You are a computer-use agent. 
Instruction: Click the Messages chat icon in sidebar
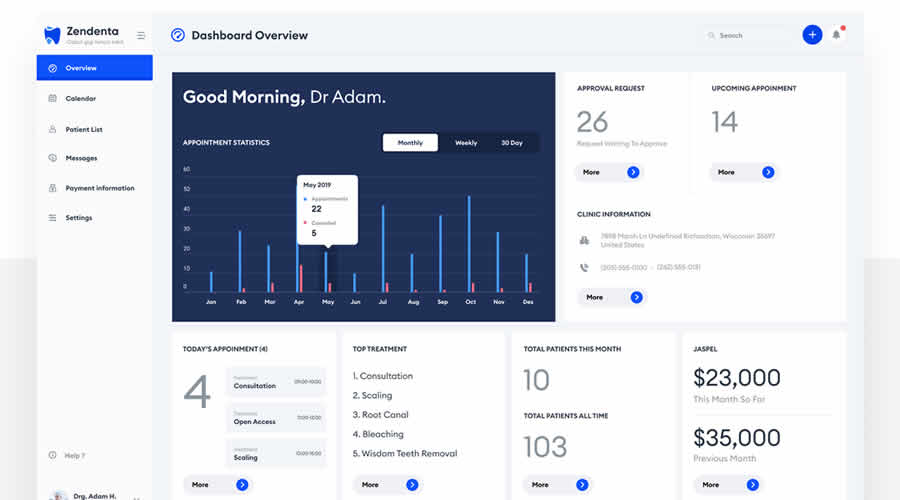(53, 158)
